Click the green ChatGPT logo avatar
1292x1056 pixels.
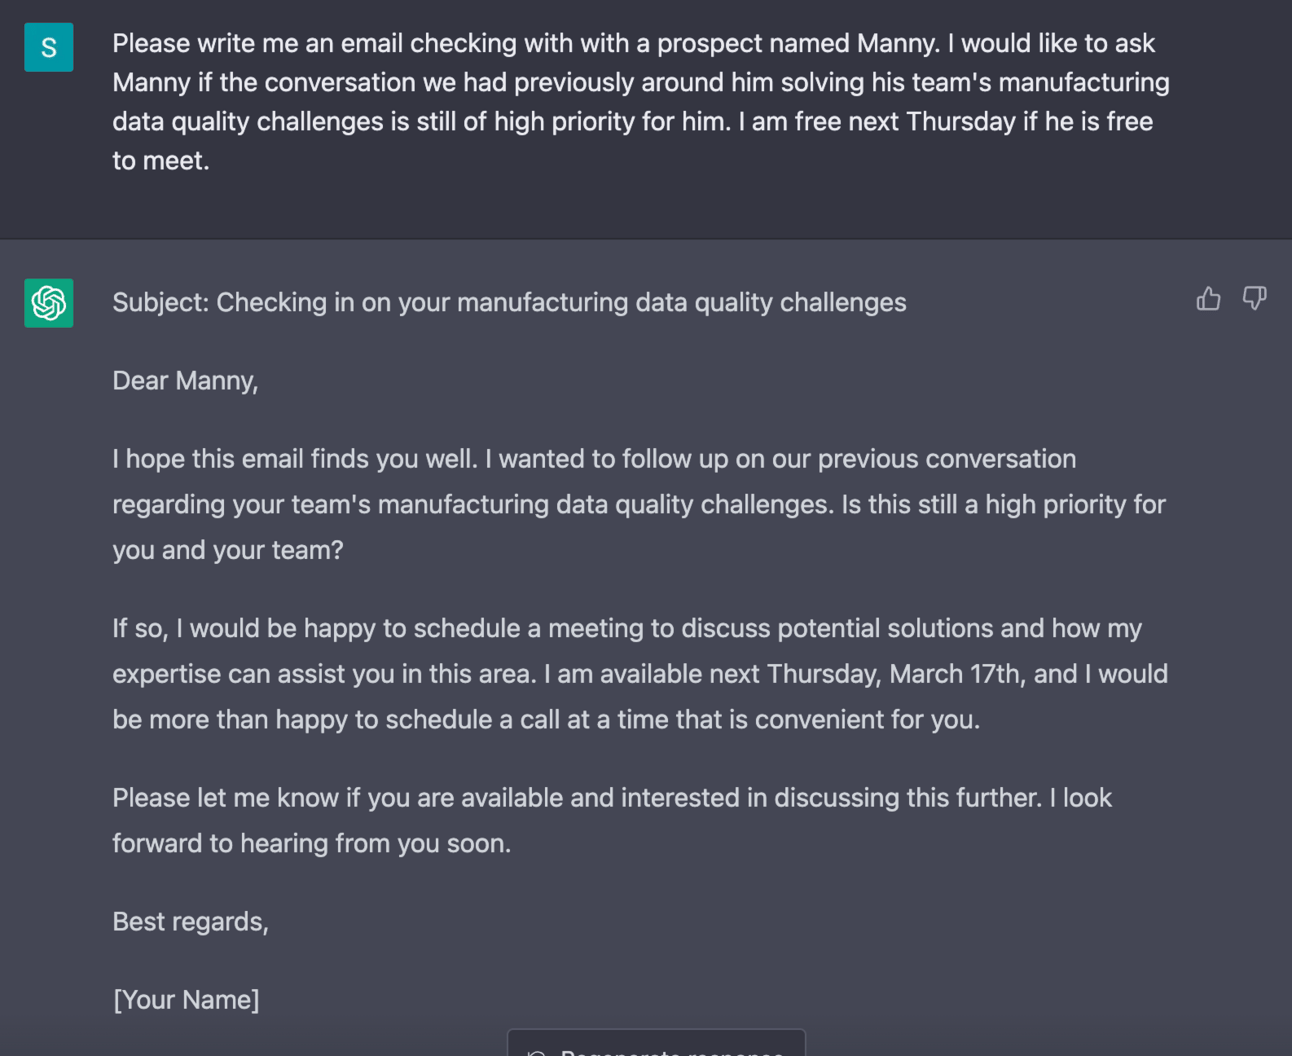[x=49, y=303]
